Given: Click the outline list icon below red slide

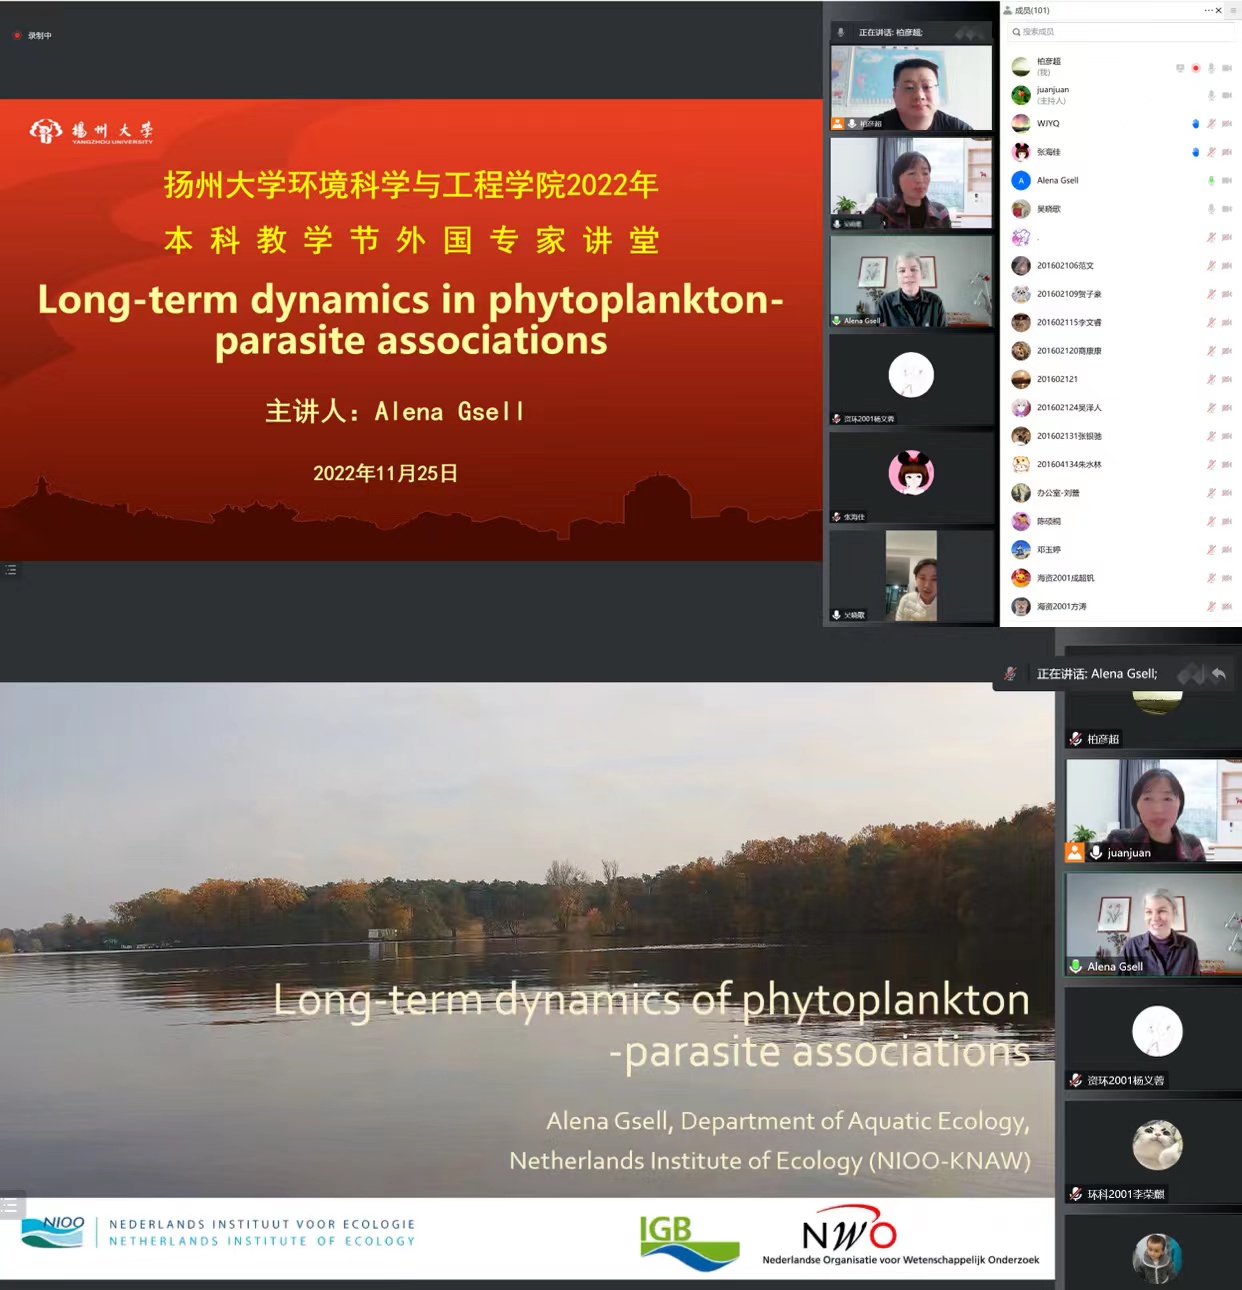Looking at the screenshot, I should pyautogui.click(x=11, y=570).
